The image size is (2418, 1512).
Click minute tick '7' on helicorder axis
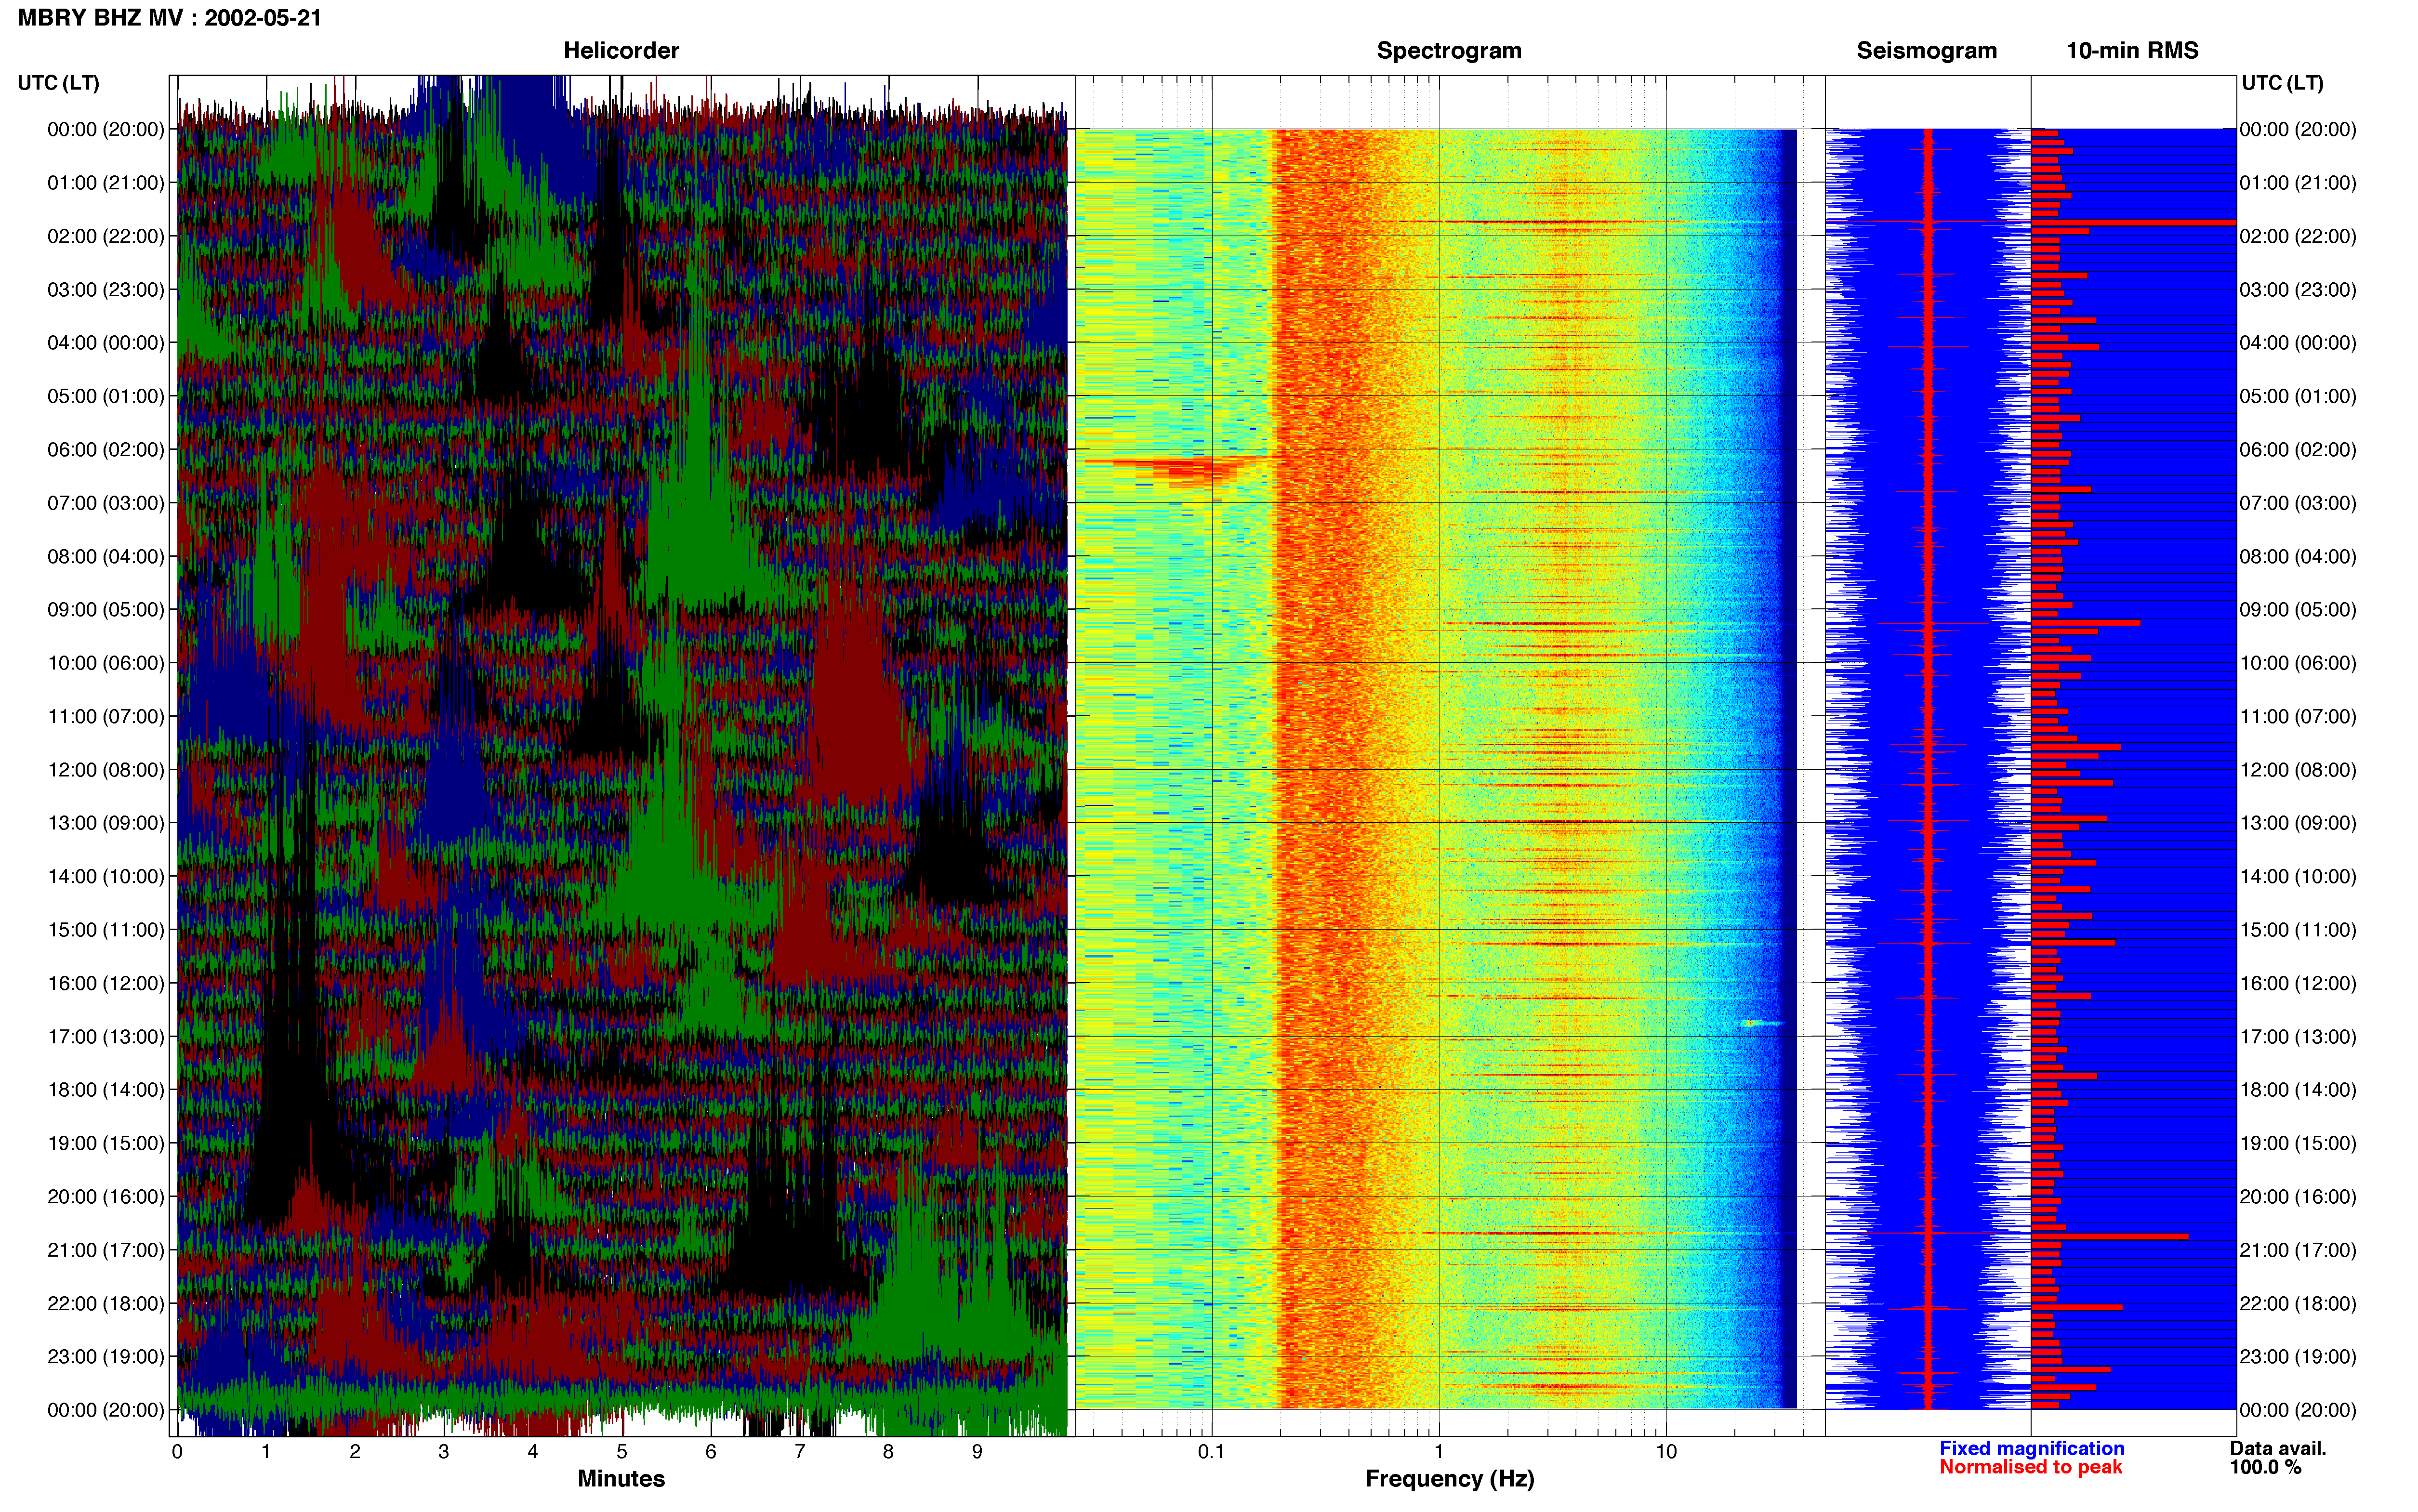coord(800,1452)
